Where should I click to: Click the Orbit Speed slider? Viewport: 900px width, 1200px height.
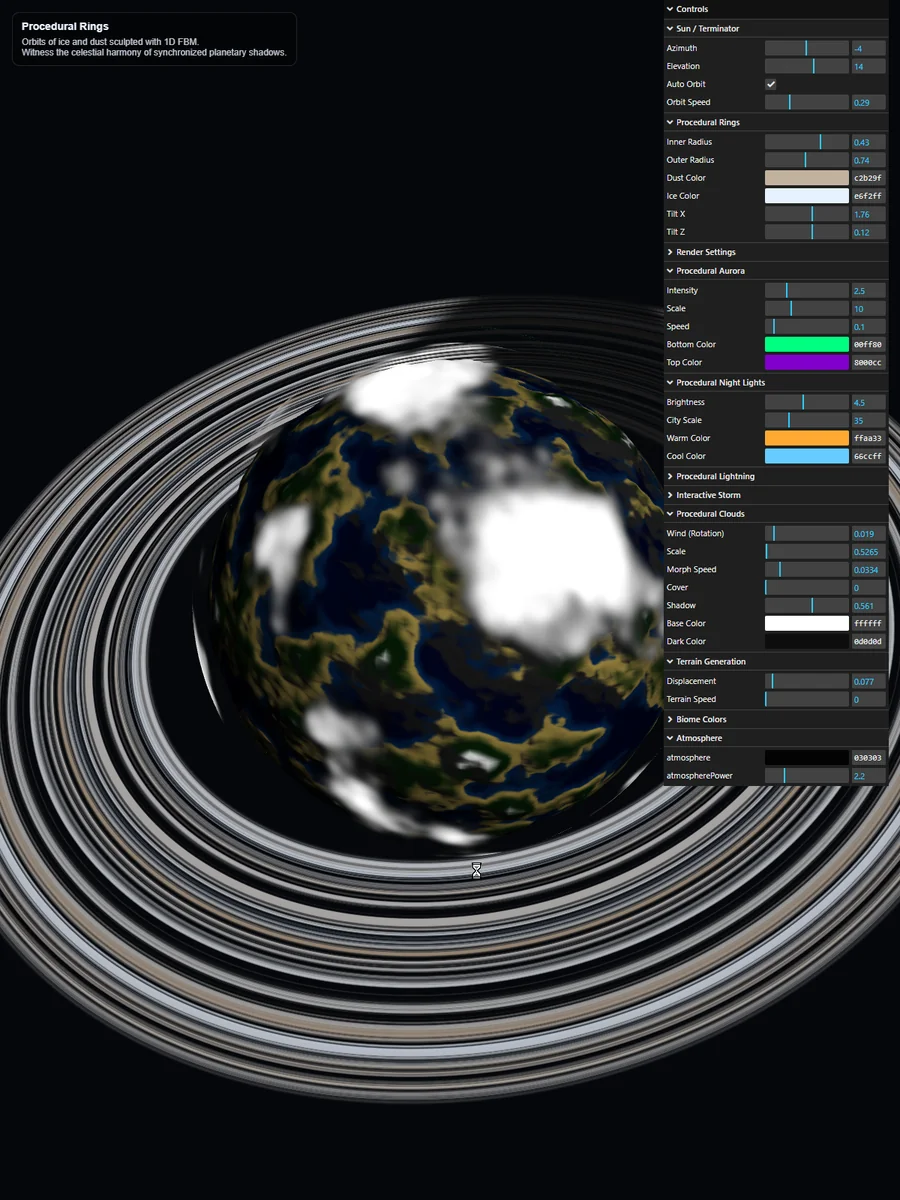(806, 102)
